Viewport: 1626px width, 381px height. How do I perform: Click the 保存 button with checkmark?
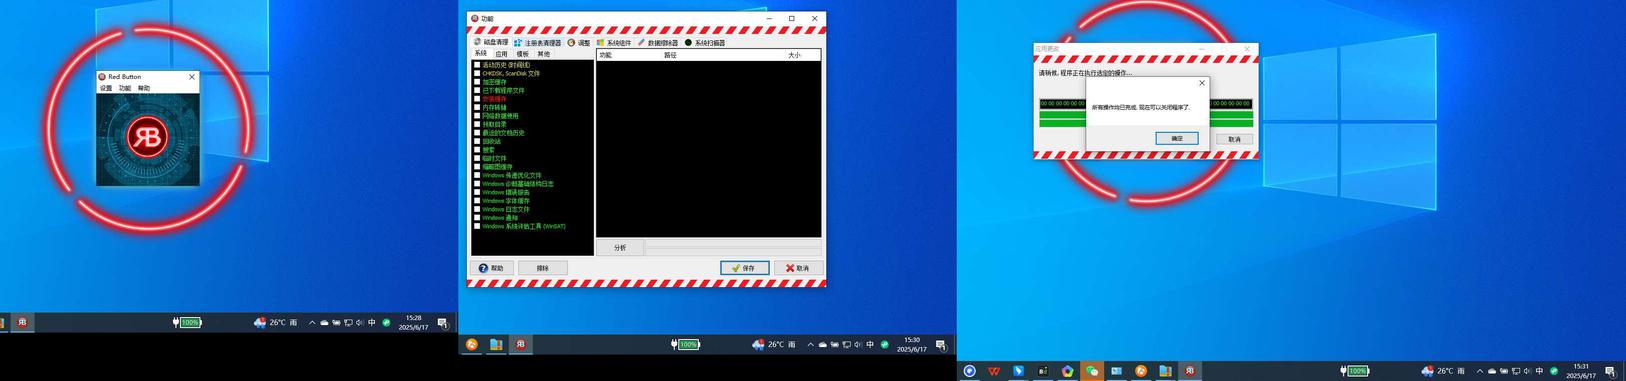(x=744, y=268)
